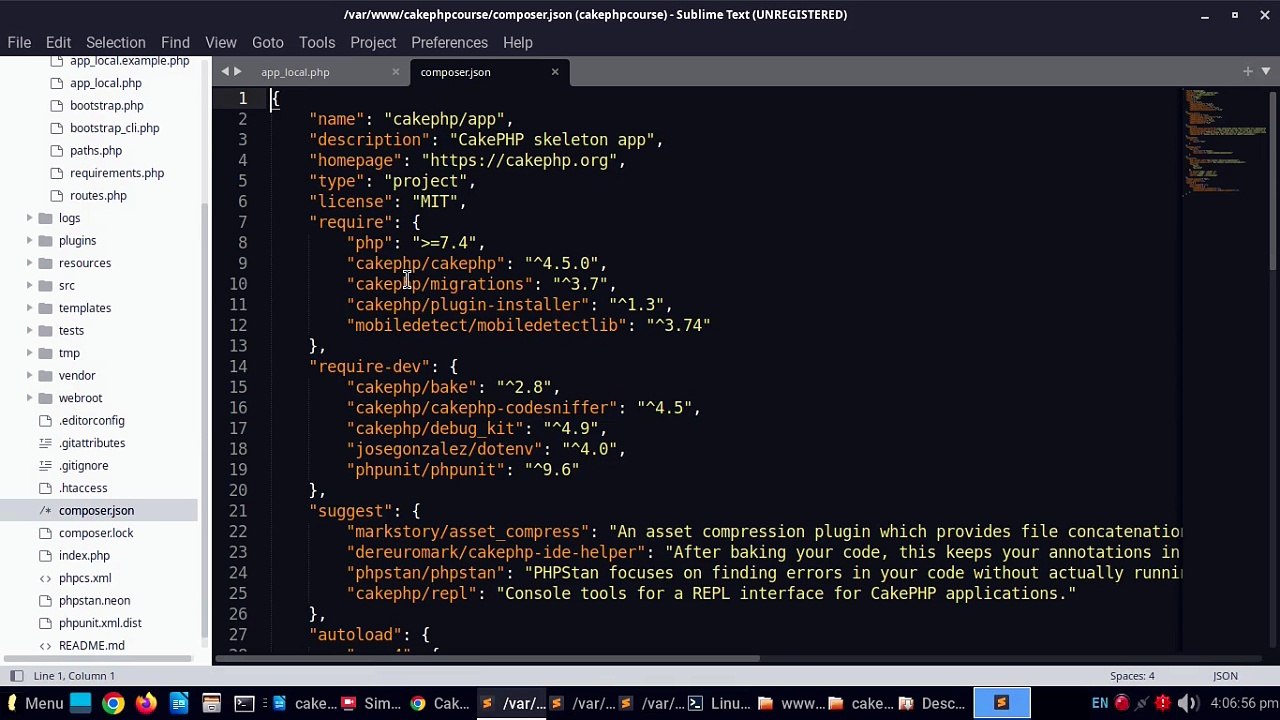Open the file manager launcher in taskbar
The image size is (1280, 720).
point(211,703)
